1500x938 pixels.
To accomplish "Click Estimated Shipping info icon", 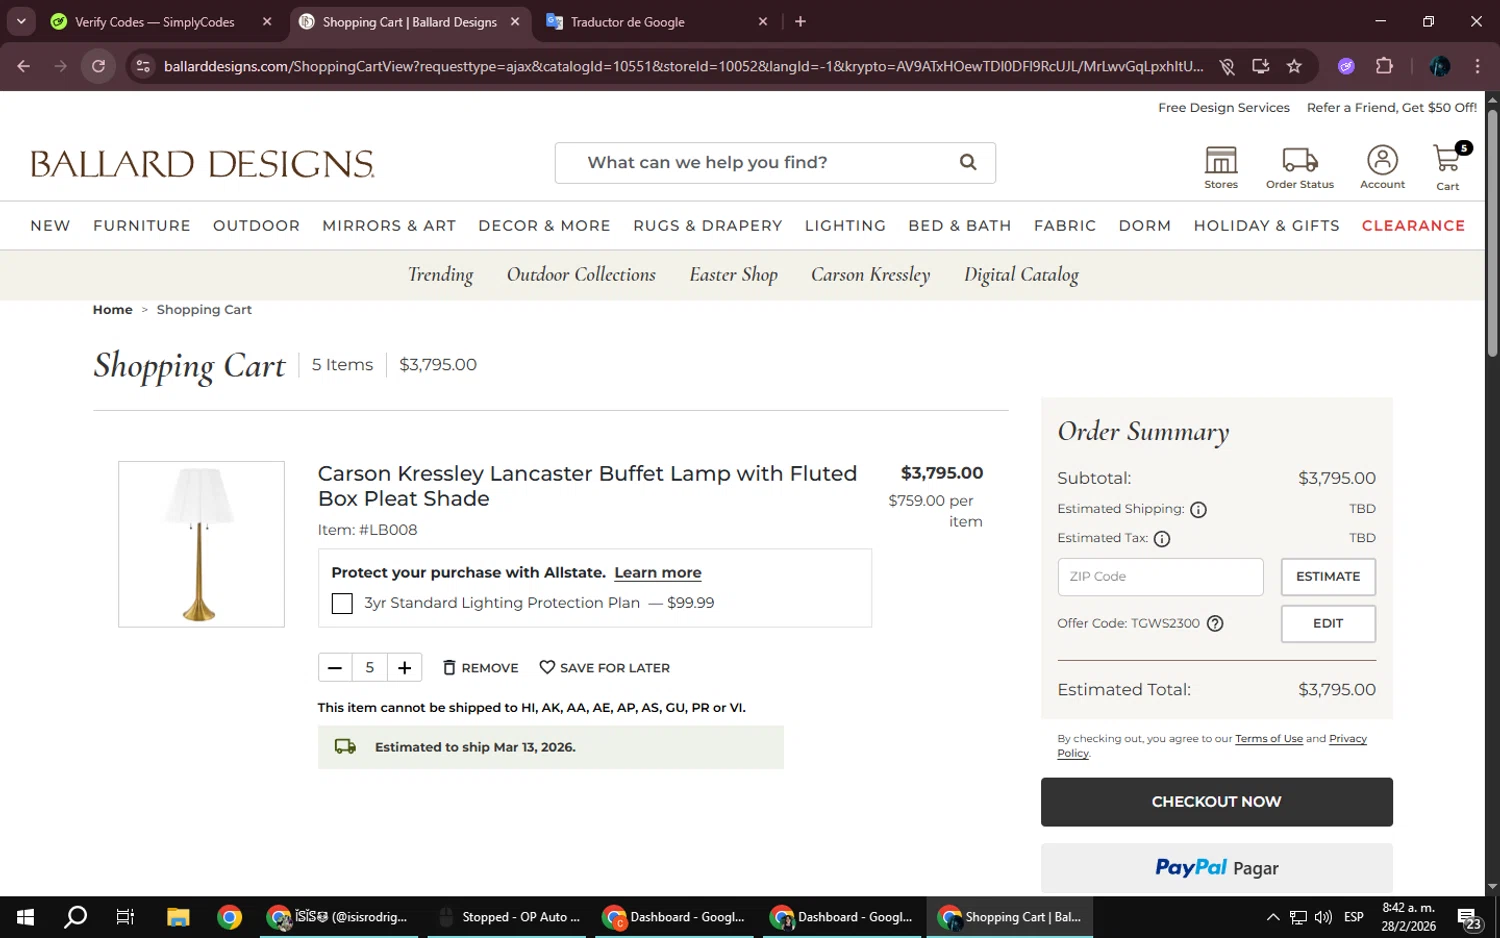I will tap(1198, 510).
